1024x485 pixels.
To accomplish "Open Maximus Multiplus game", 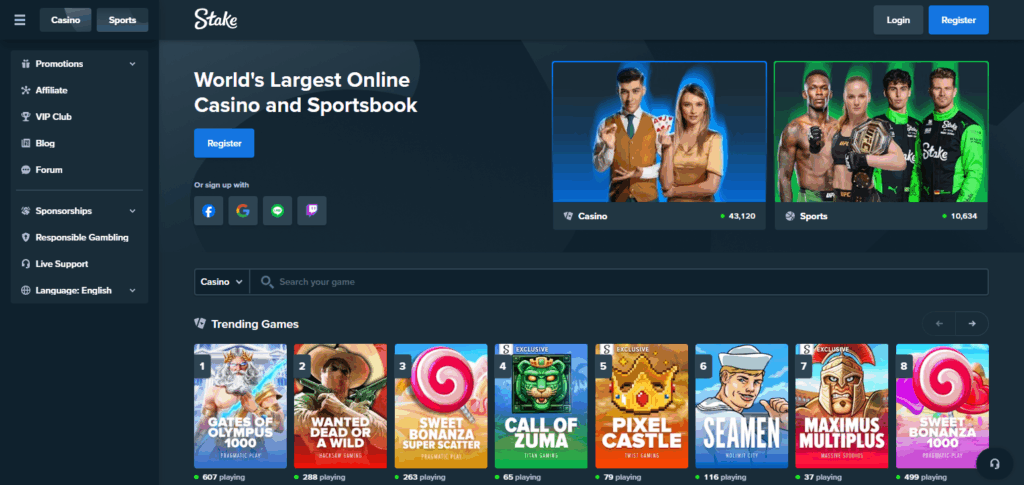I will pyautogui.click(x=842, y=406).
